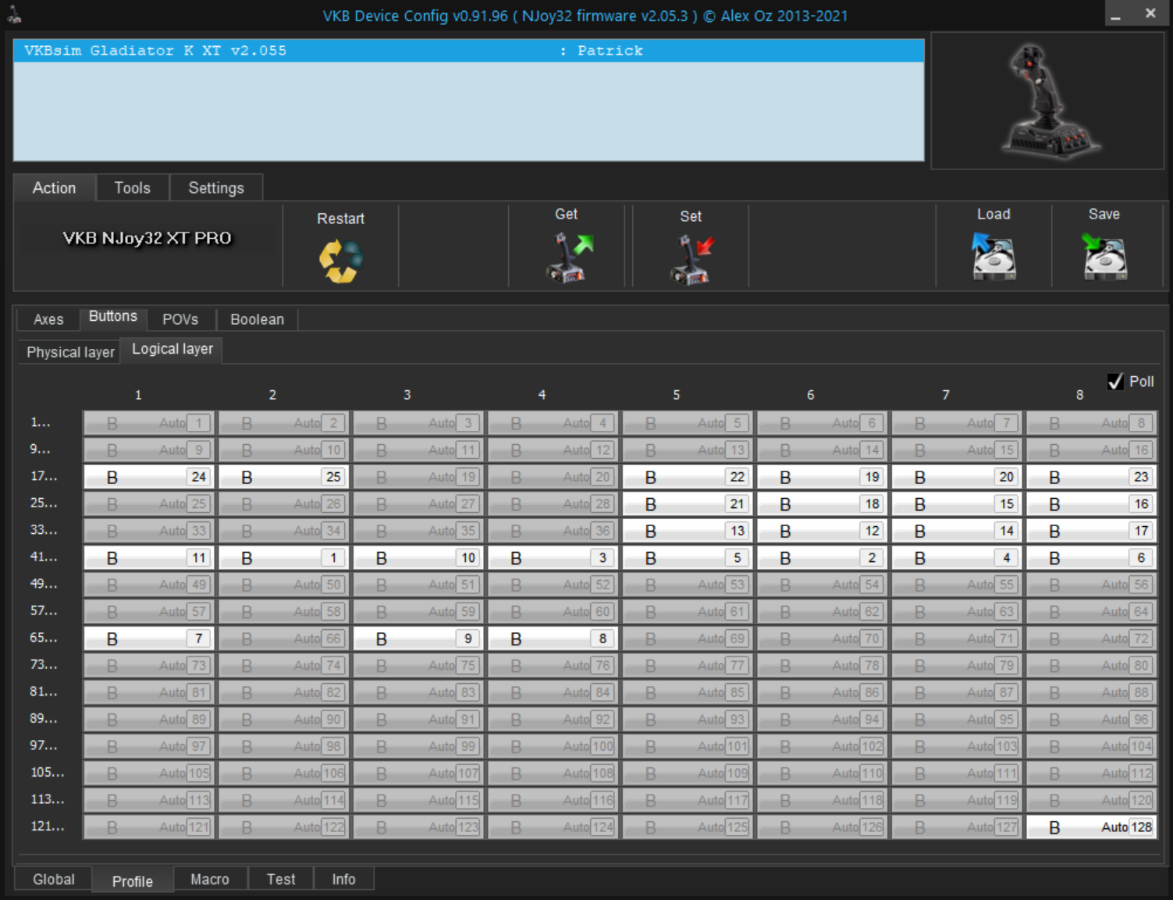Click the highlighted Auto 128 button cell
Screen dimensions: 1173x900
[1091, 827]
